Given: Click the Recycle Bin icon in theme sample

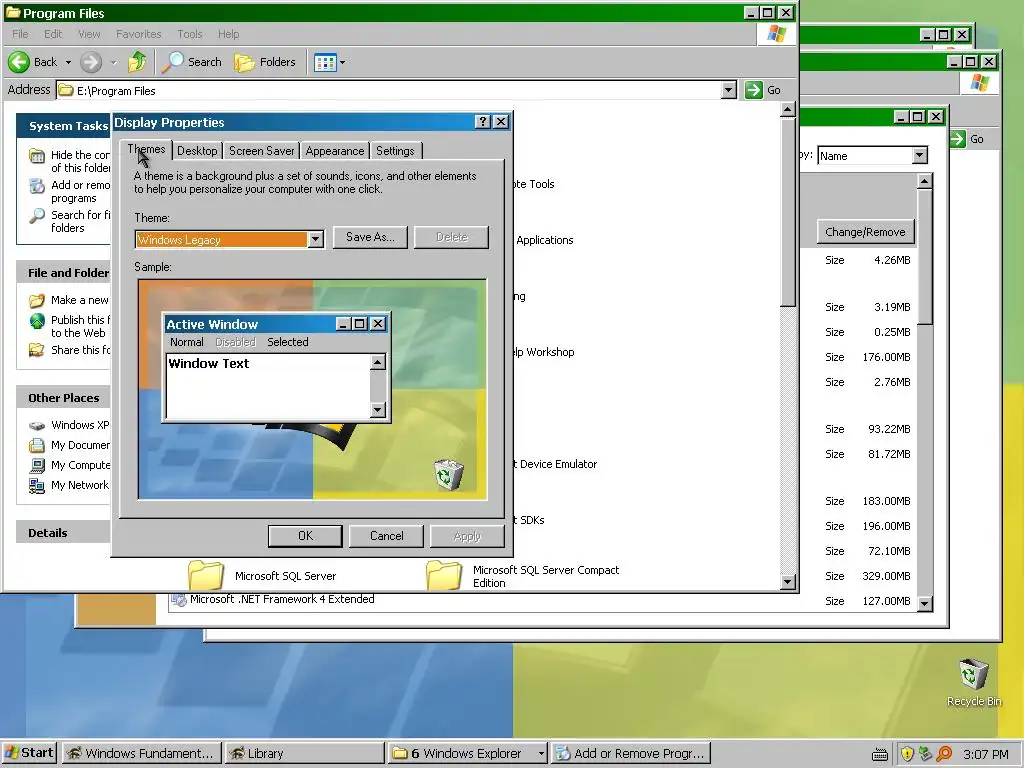Looking at the screenshot, I should 449,474.
